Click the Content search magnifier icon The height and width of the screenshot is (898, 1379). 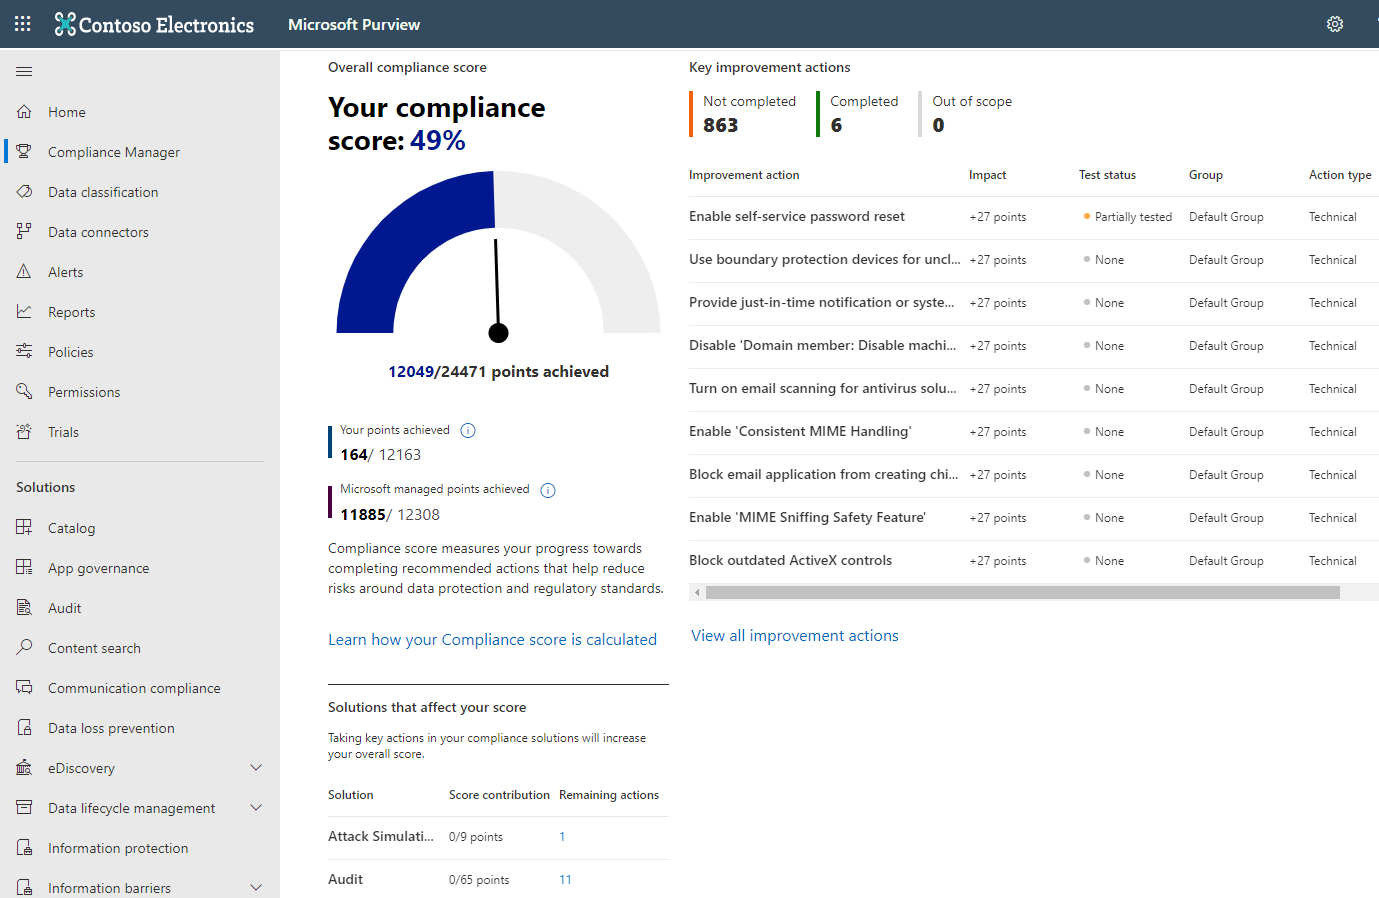click(24, 648)
